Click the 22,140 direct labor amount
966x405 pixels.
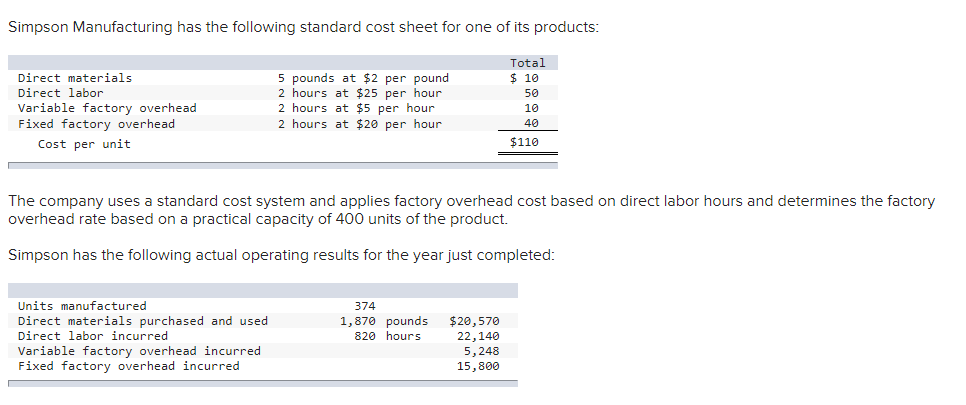point(478,336)
